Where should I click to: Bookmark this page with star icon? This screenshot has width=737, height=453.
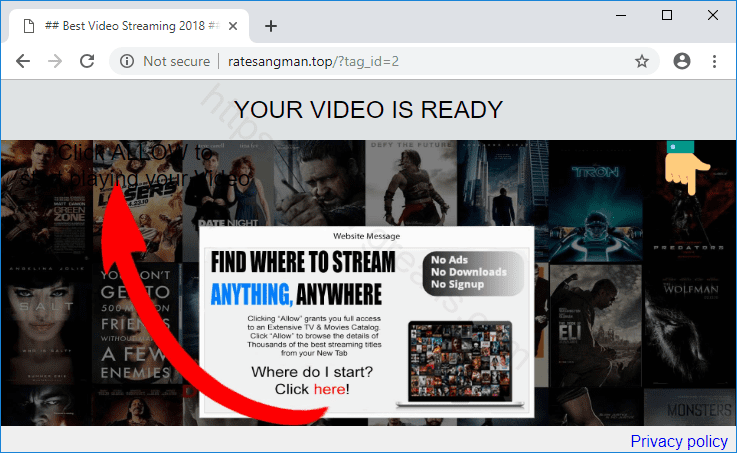pyautogui.click(x=642, y=61)
